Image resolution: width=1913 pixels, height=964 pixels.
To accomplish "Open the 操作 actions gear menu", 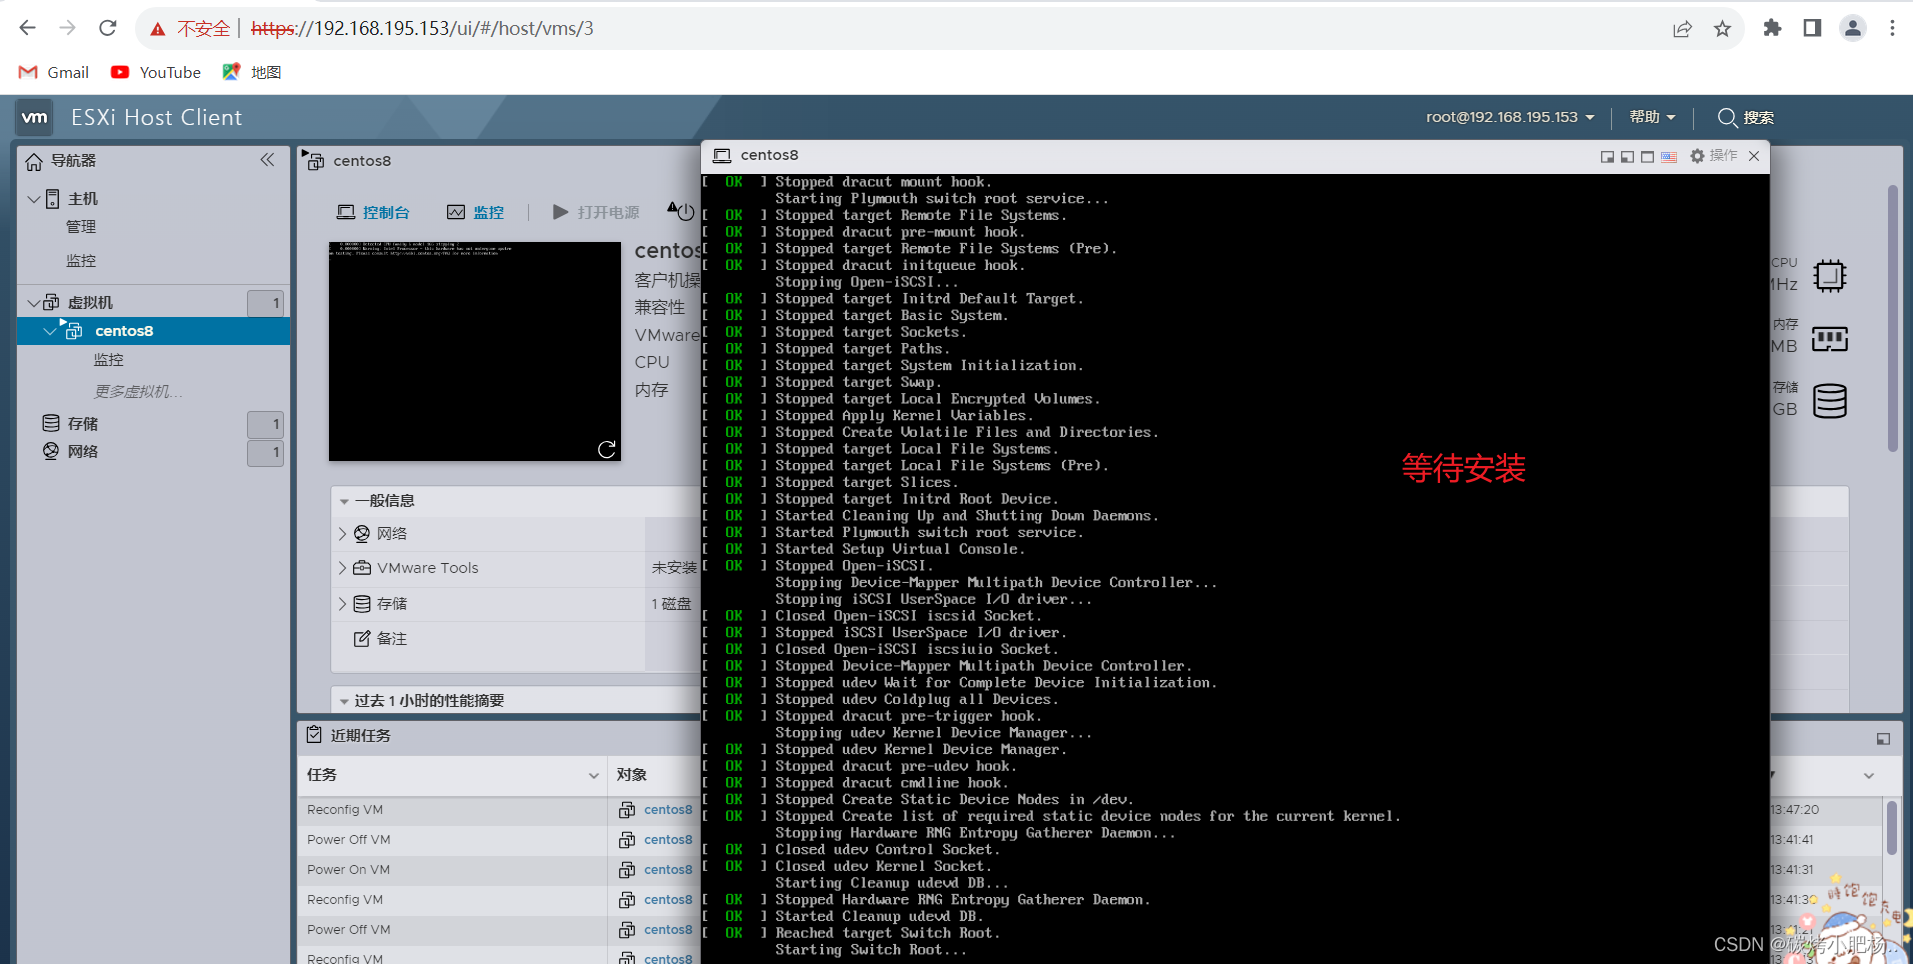I will (1713, 156).
